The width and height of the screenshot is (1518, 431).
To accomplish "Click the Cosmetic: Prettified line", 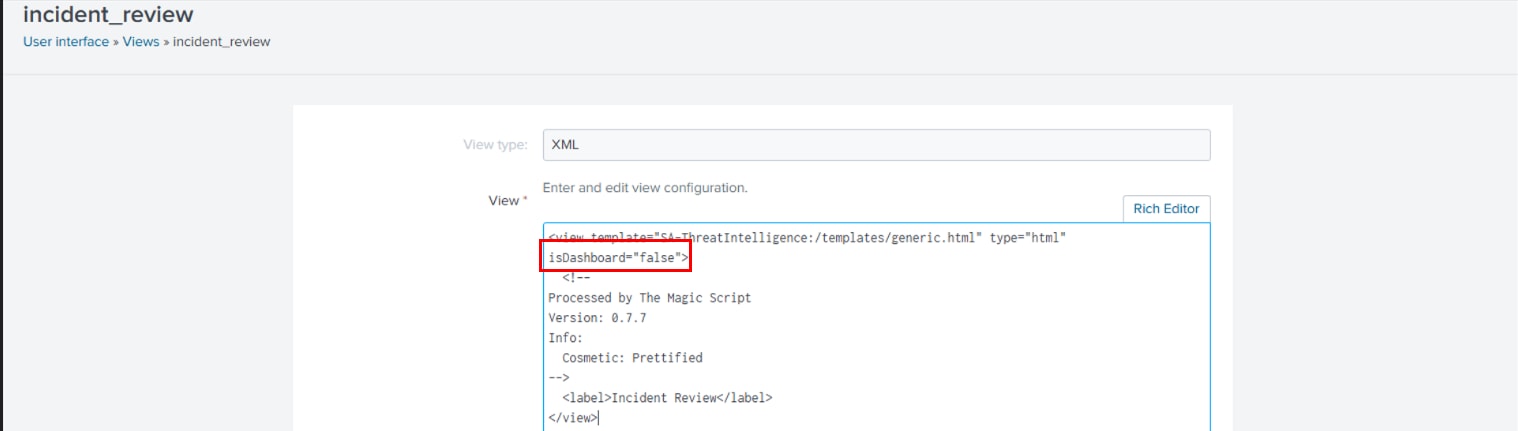I will [632, 358].
